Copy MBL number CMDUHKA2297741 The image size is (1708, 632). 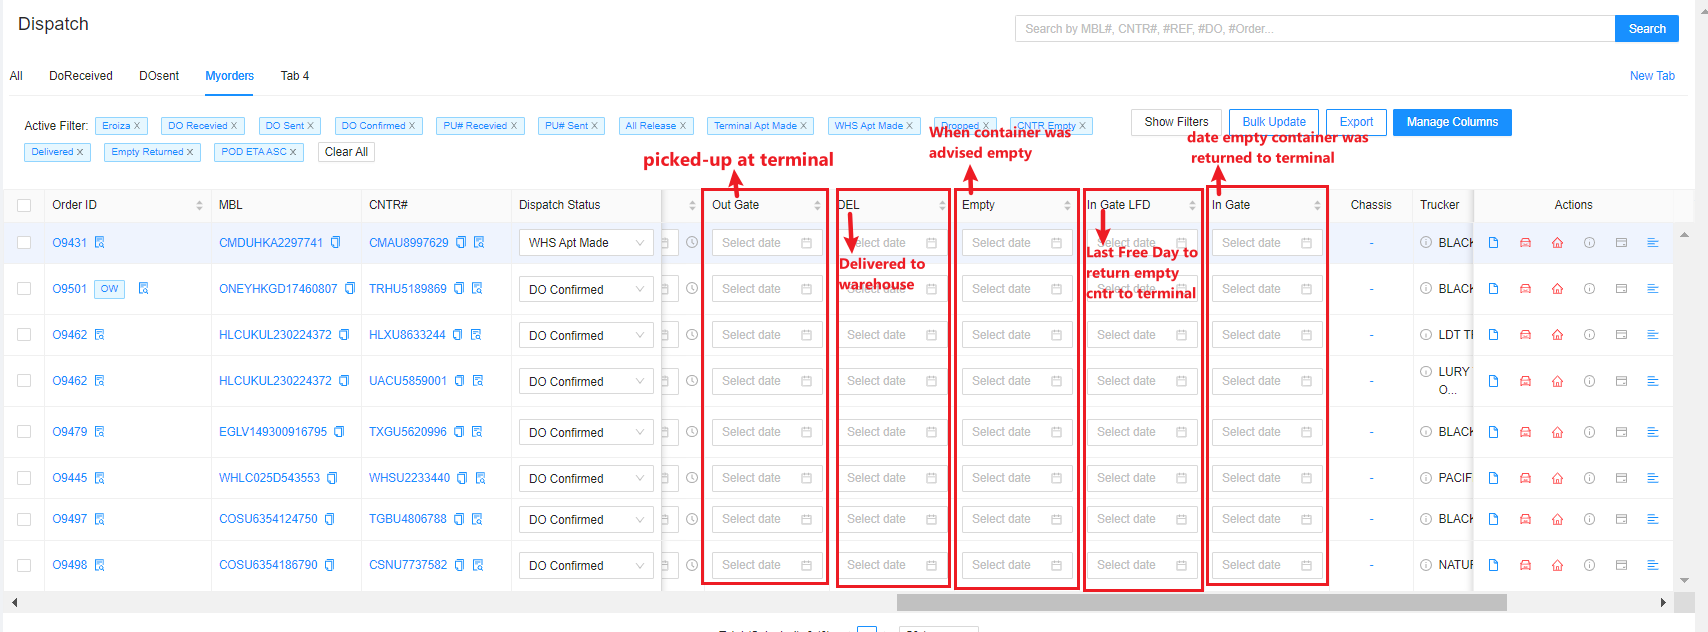336,243
